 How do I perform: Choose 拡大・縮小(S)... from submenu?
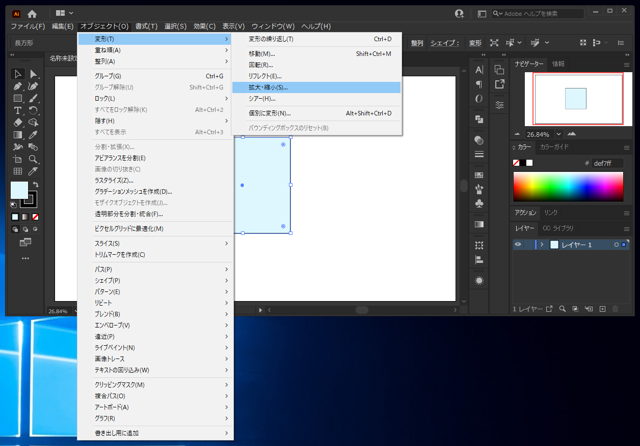[x=316, y=87]
